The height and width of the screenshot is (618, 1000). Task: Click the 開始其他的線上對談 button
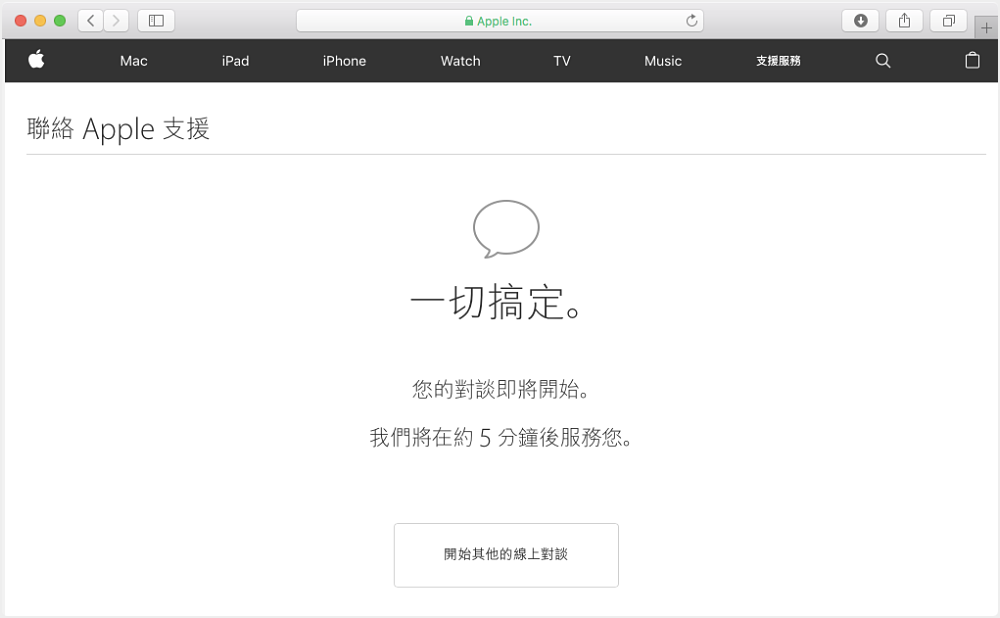[506, 555]
